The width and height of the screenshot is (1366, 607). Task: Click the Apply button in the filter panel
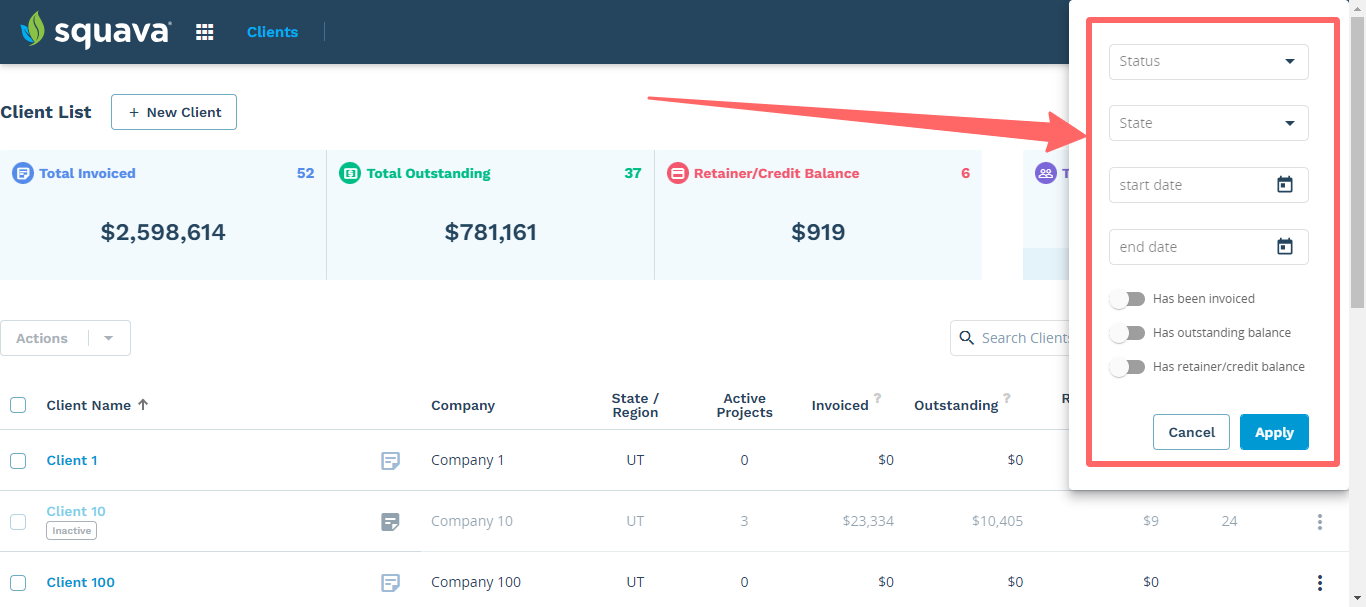[1274, 431]
